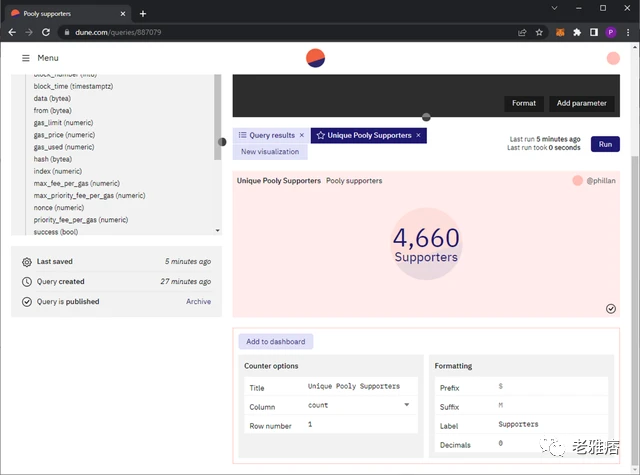The image size is (640, 475).
Task: Click the padlock site info icon
Action: [x=67, y=32]
